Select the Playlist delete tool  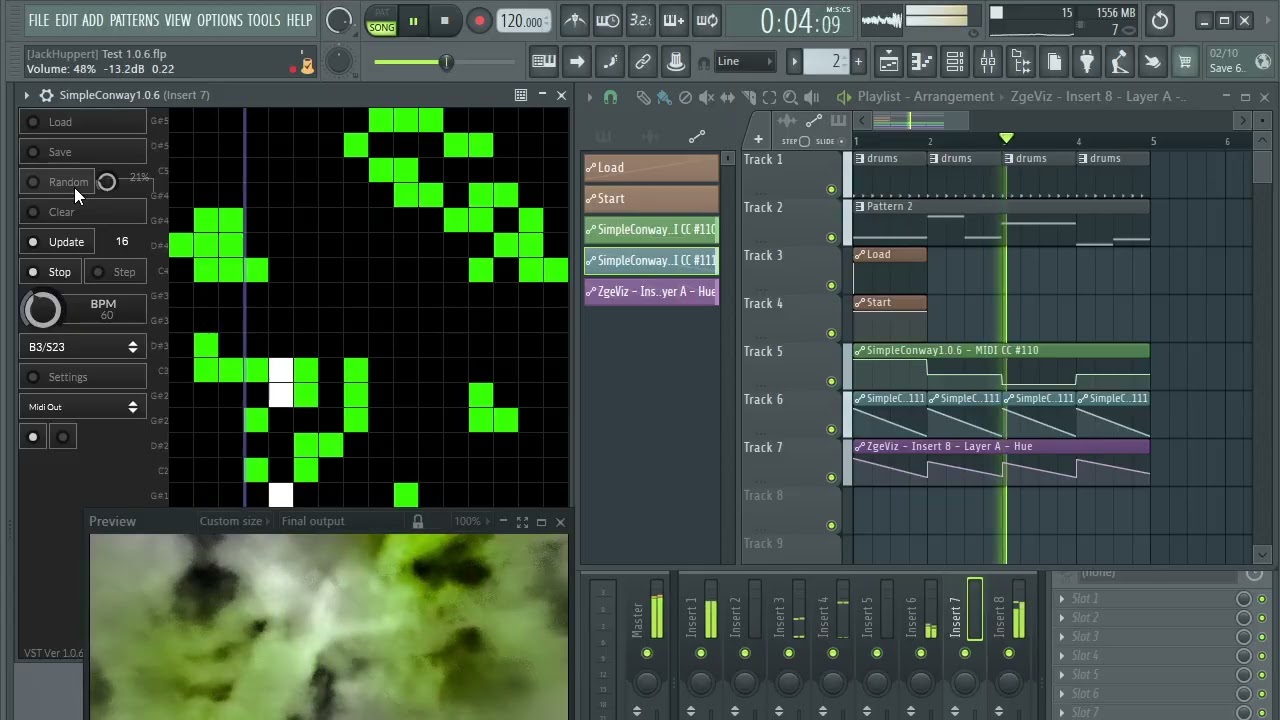[x=685, y=97]
